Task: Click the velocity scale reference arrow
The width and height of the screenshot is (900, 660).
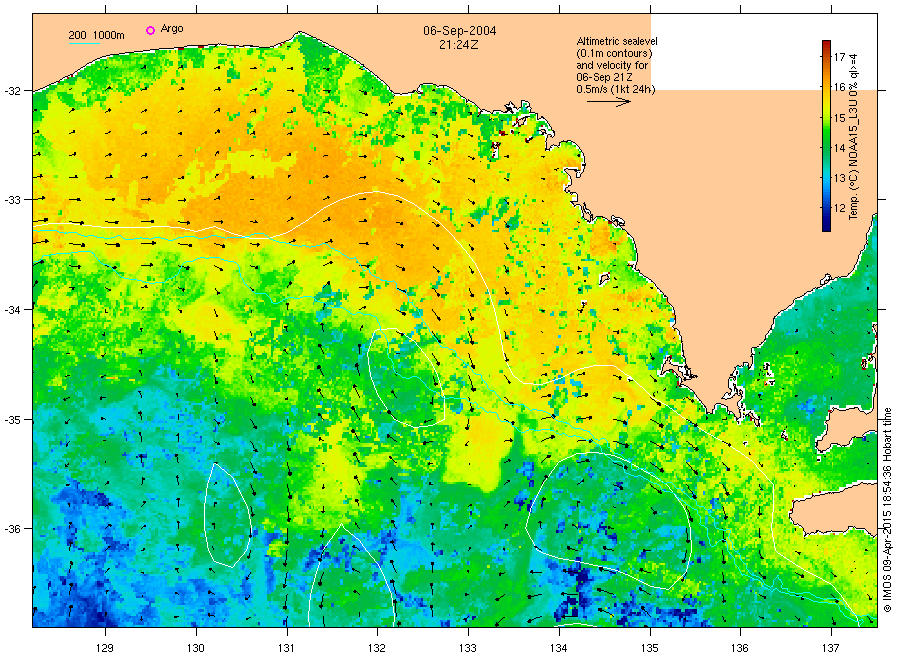Action: click(609, 102)
